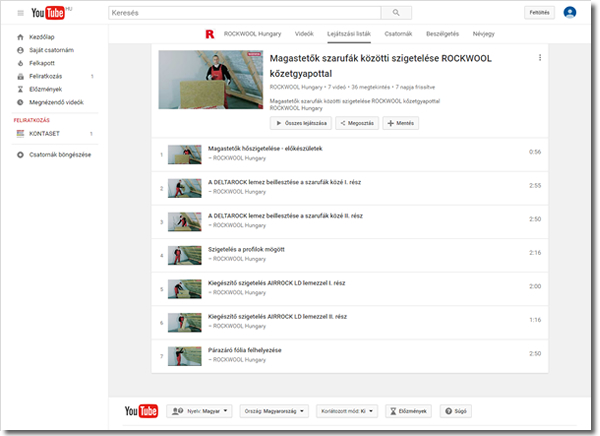Click the Megnézendő videók sidebar label
Screen dimensions: 600x436
coord(56,102)
